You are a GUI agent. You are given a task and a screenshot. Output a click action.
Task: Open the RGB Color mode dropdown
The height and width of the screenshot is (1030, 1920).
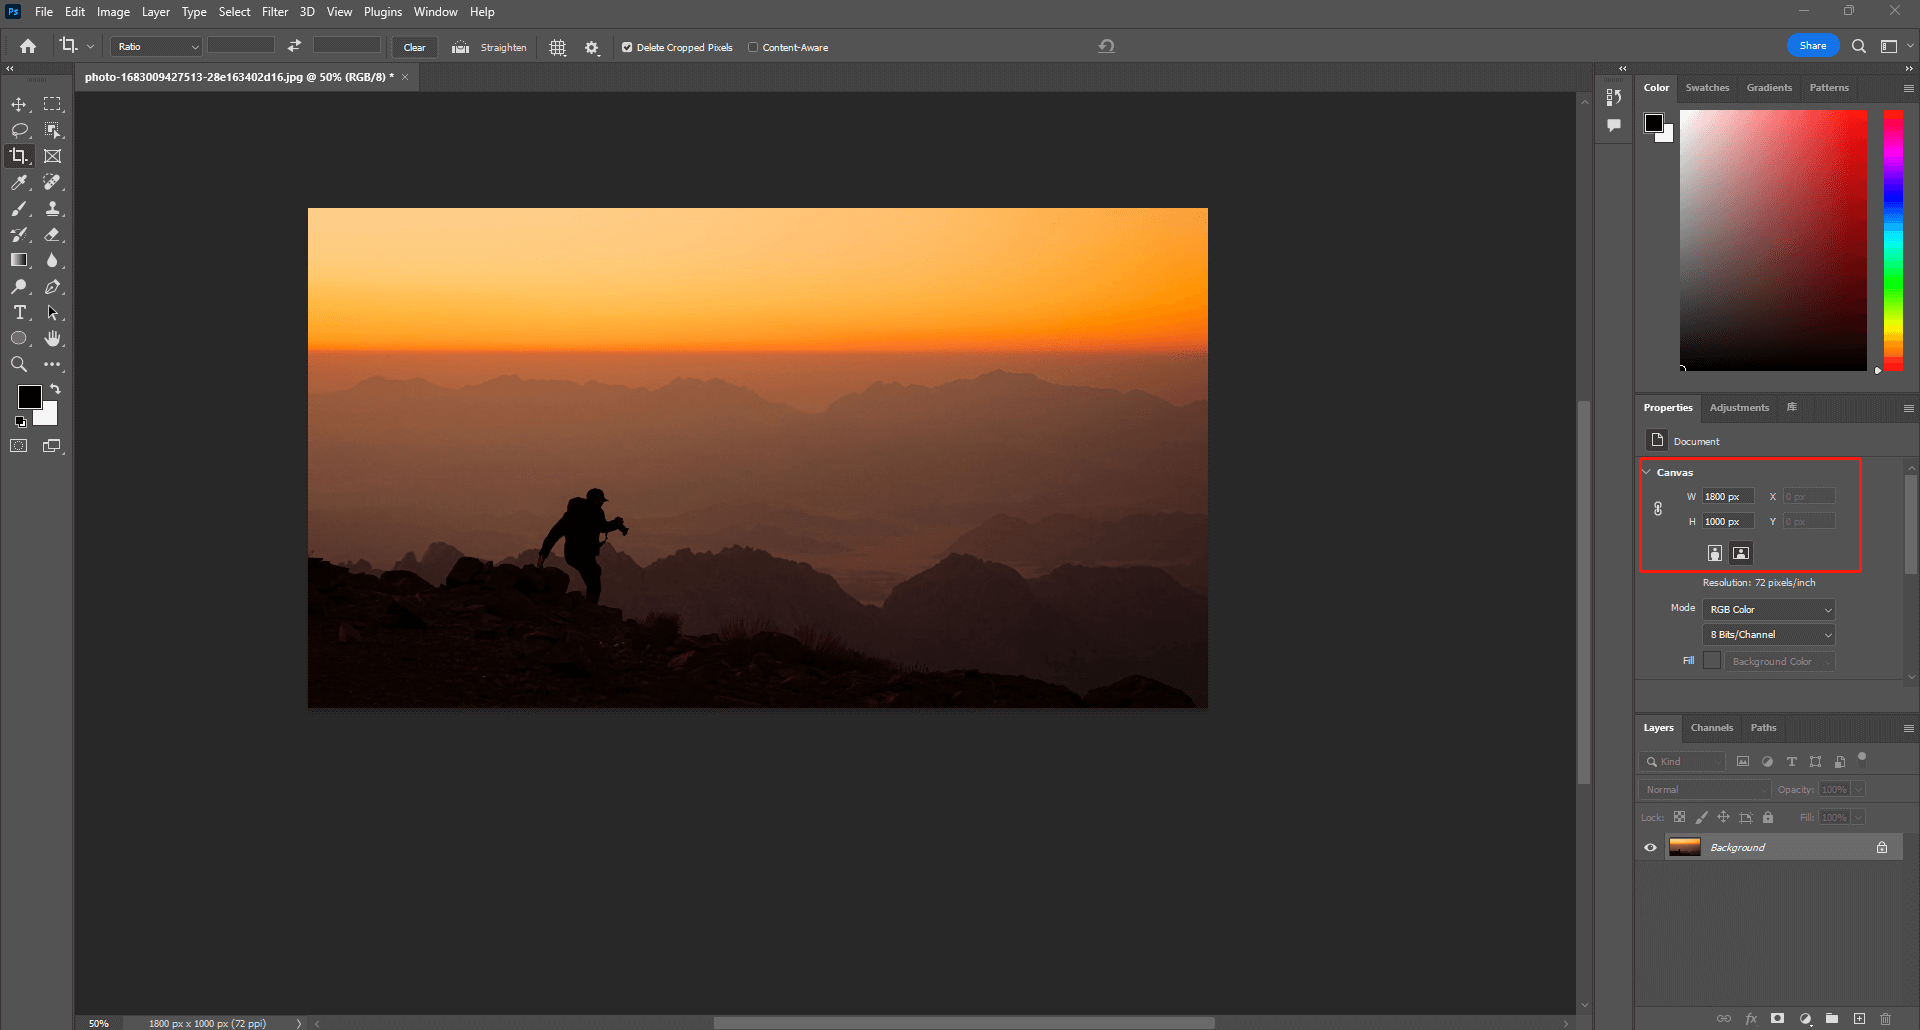(1768, 609)
